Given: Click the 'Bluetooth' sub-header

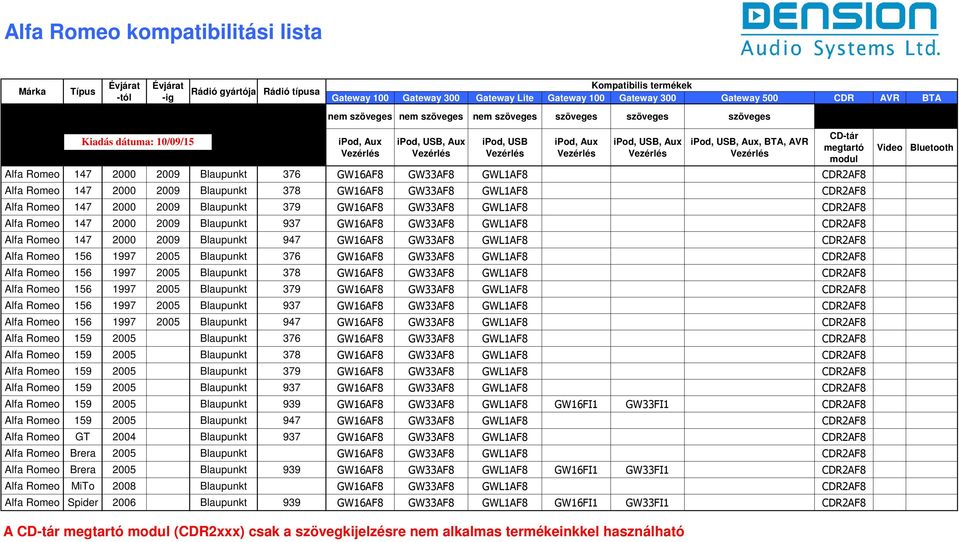Looking at the screenshot, I should click(931, 147).
